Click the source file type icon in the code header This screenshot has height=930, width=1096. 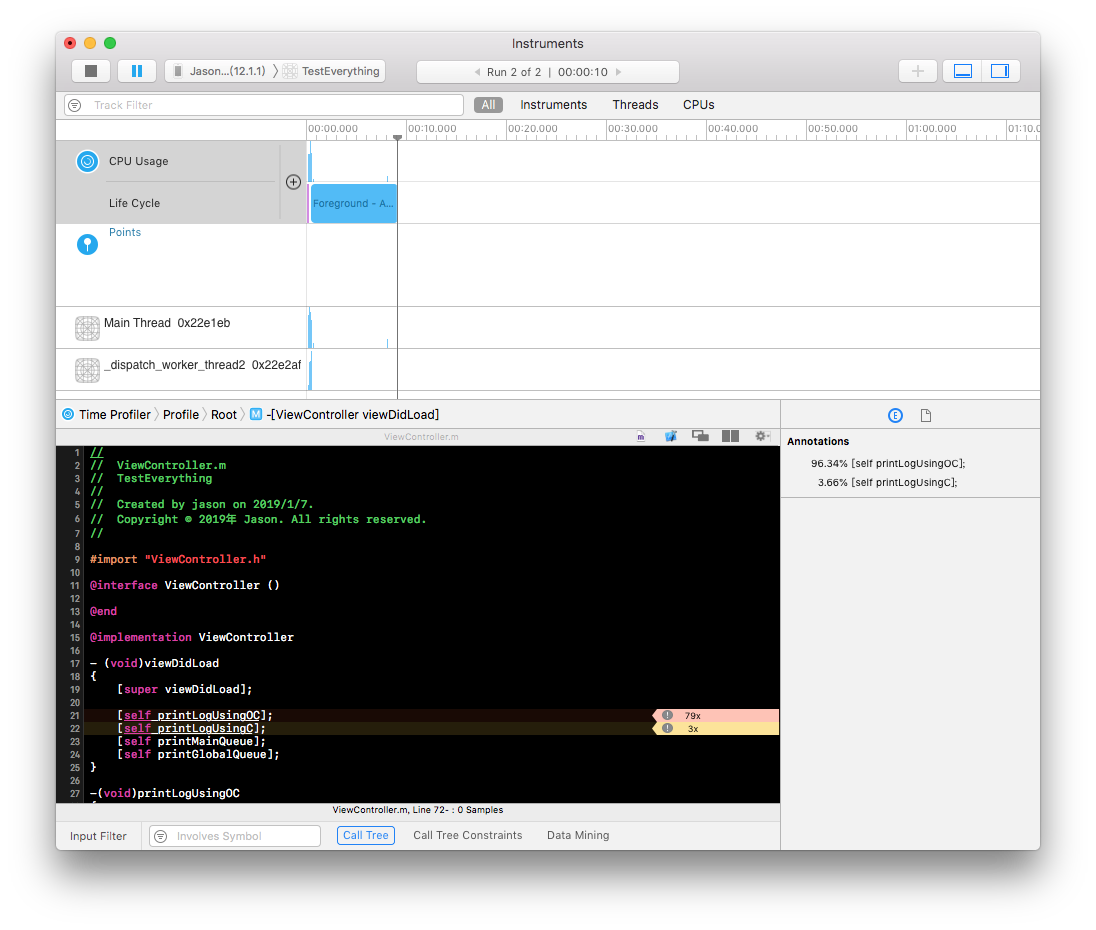640,436
